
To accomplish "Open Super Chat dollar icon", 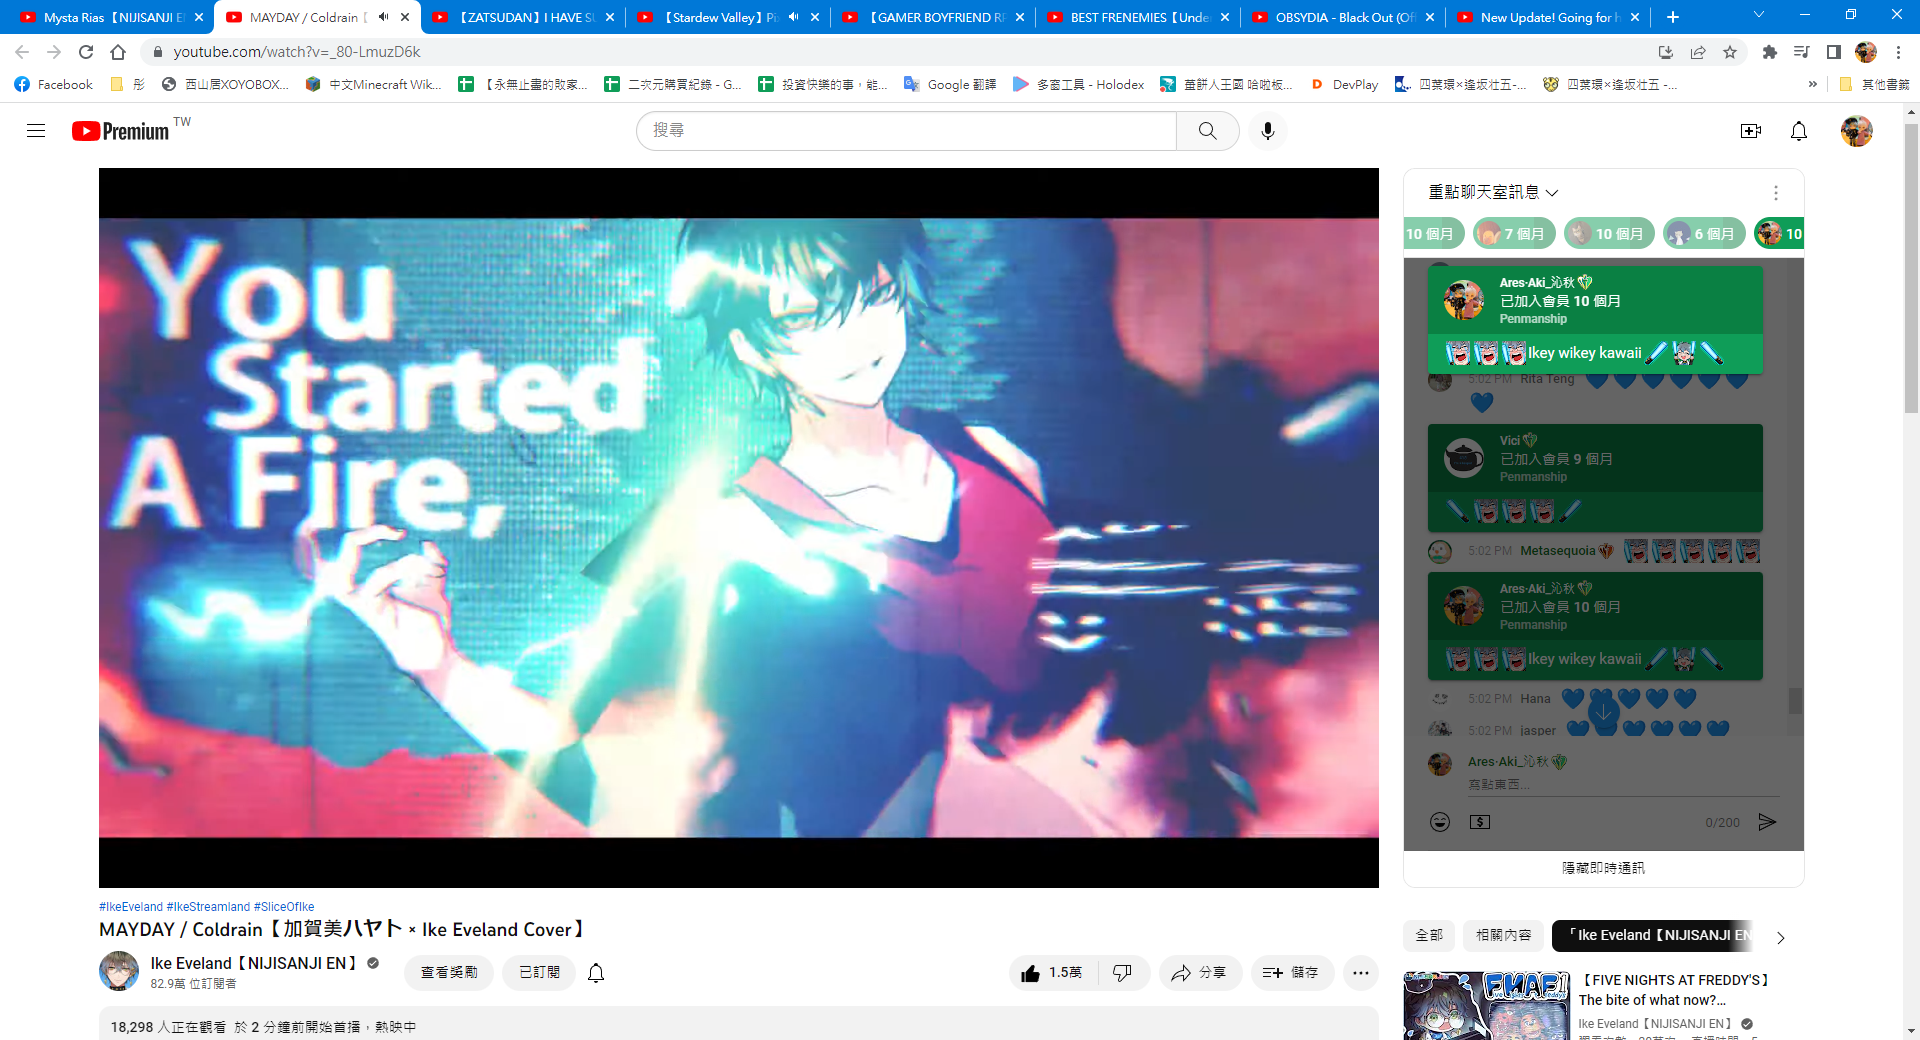I will coord(1480,822).
